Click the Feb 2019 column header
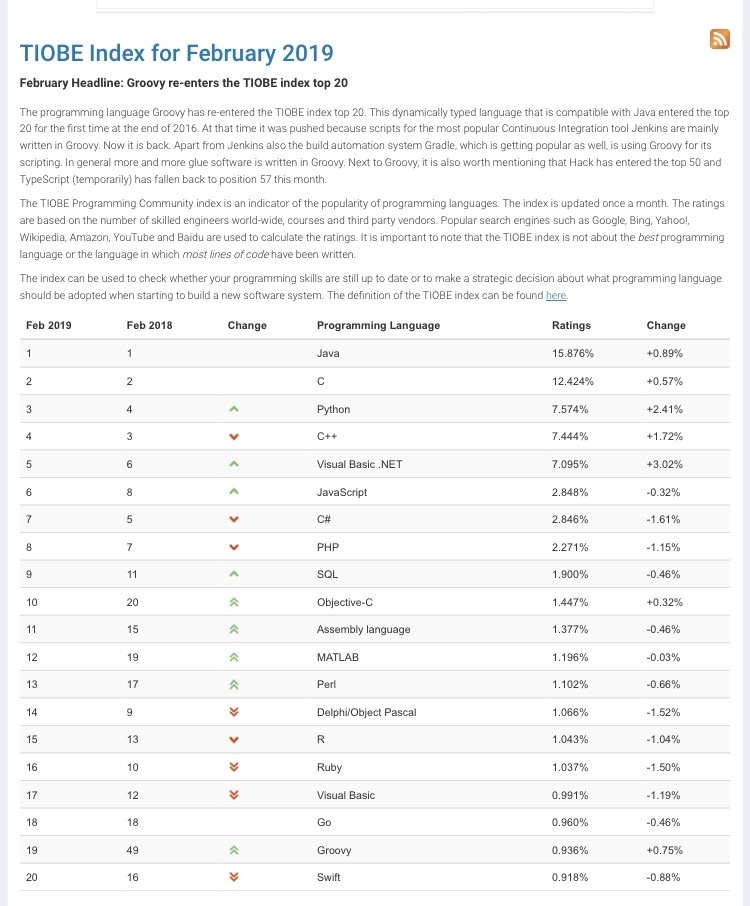750x906 pixels. pyautogui.click(x=47, y=325)
